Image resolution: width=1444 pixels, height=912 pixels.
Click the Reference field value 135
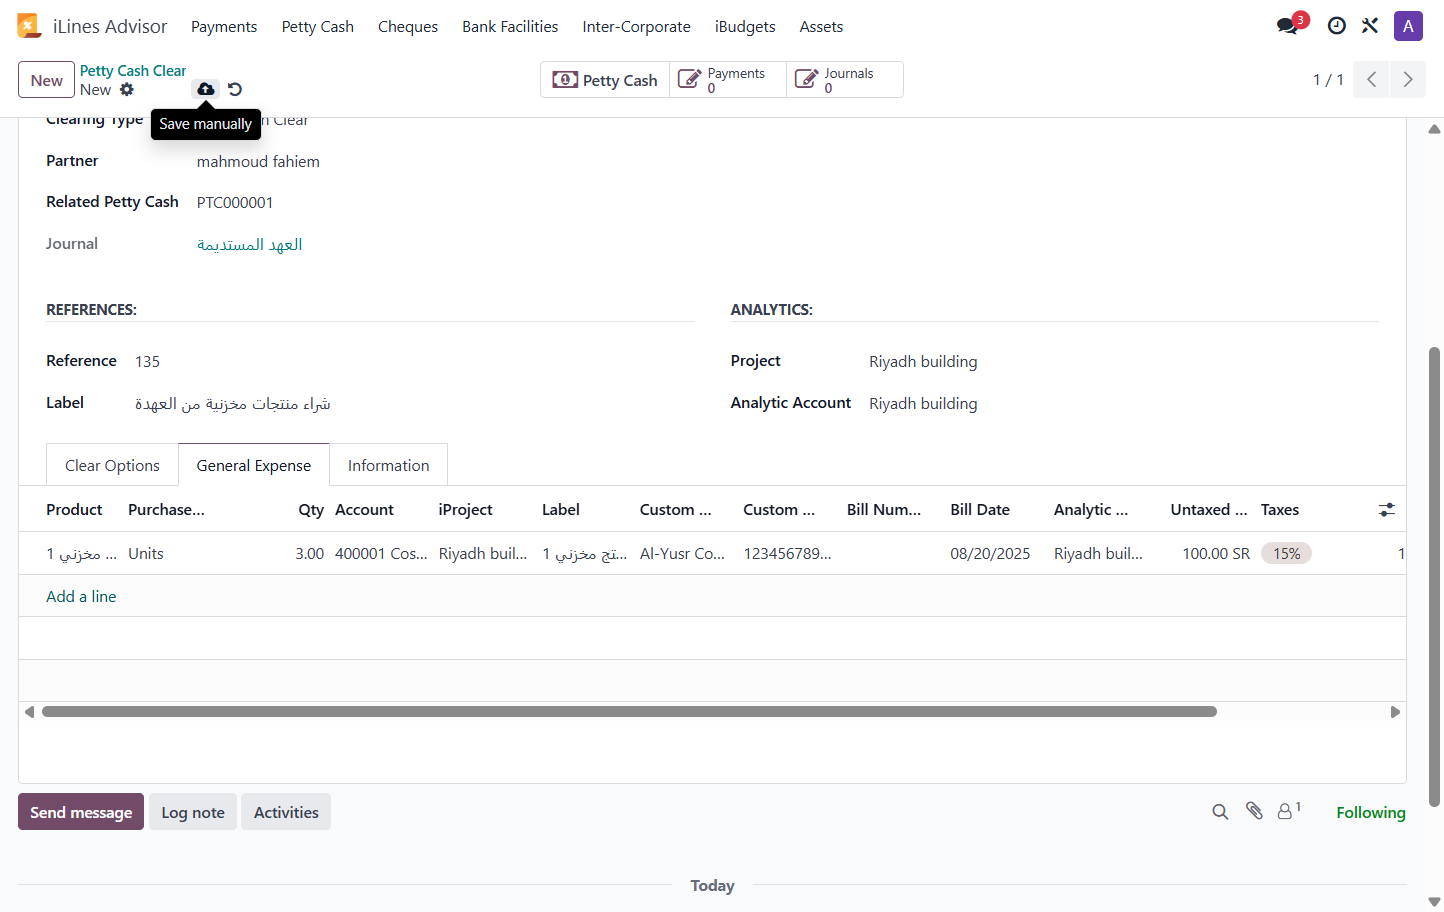tap(148, 362)
